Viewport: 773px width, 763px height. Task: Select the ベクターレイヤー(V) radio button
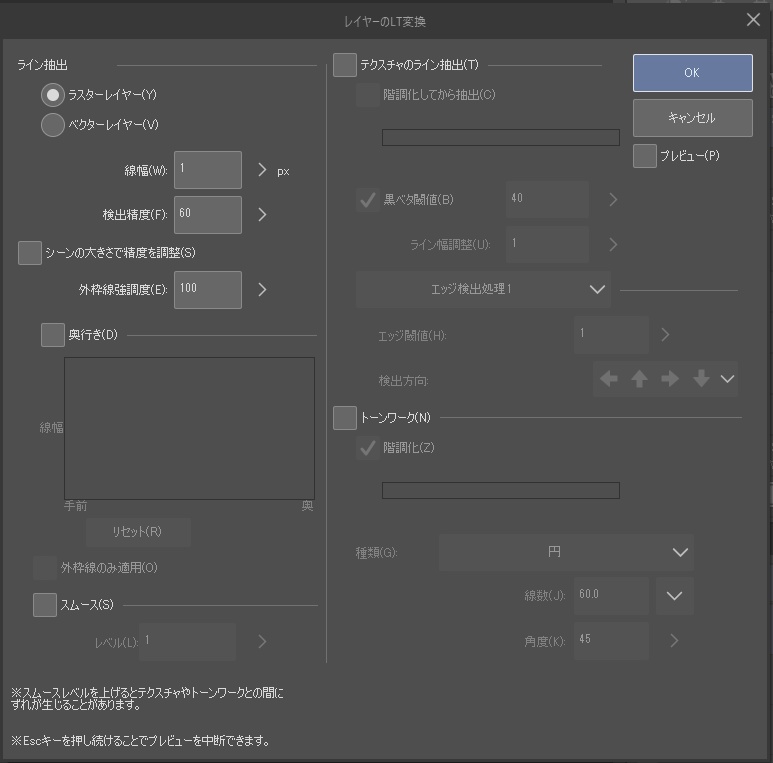(53, 125)
